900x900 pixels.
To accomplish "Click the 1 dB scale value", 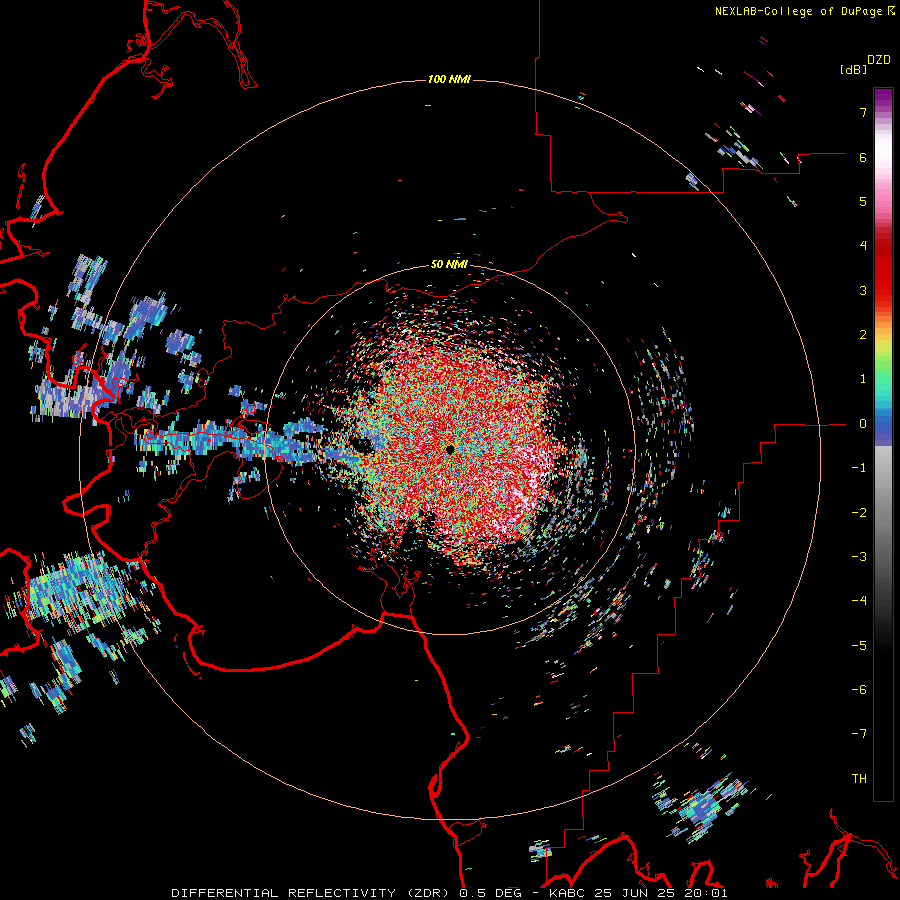I will click(x=863, y=379).
